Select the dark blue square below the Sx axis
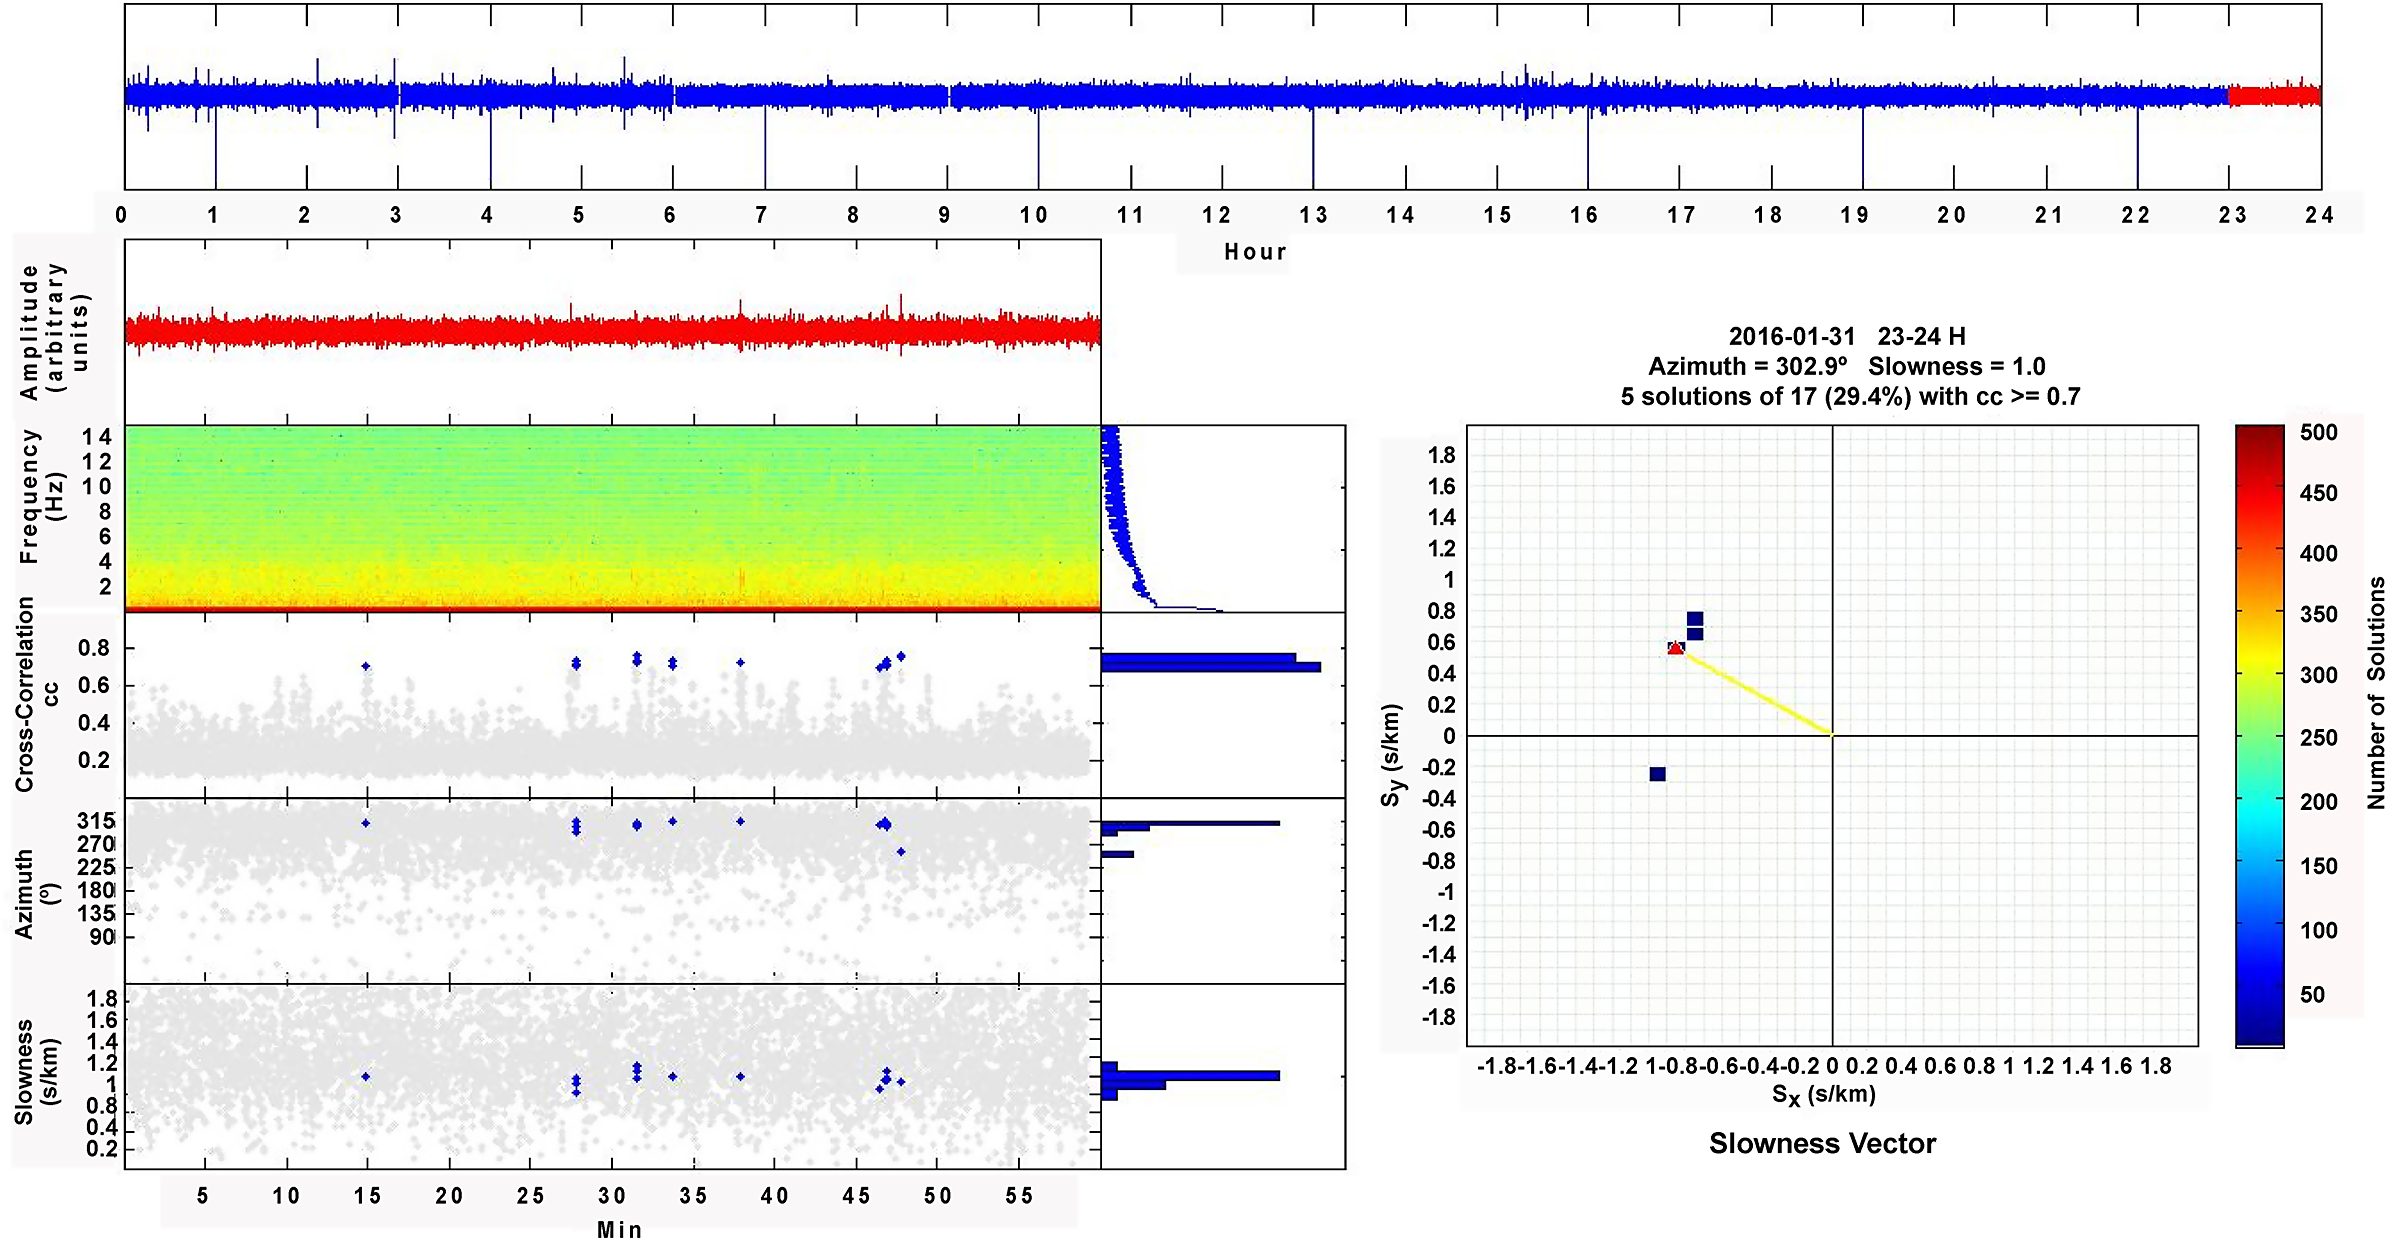 (1657, 774)
